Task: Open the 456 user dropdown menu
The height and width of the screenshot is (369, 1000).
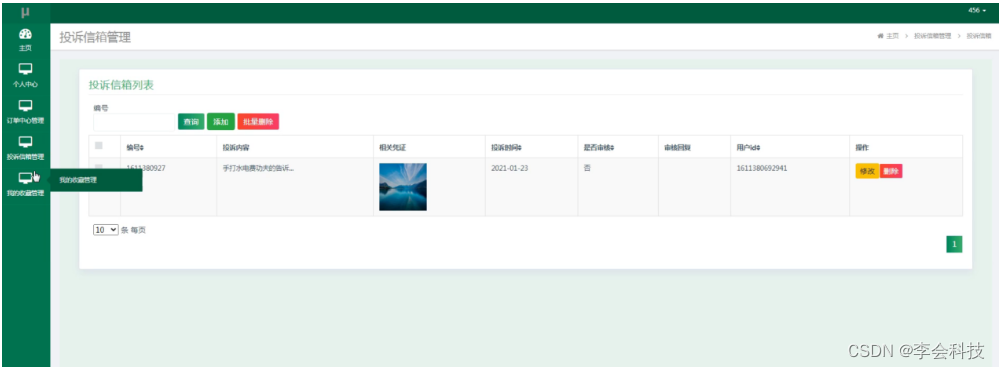Action: point(977,11)
